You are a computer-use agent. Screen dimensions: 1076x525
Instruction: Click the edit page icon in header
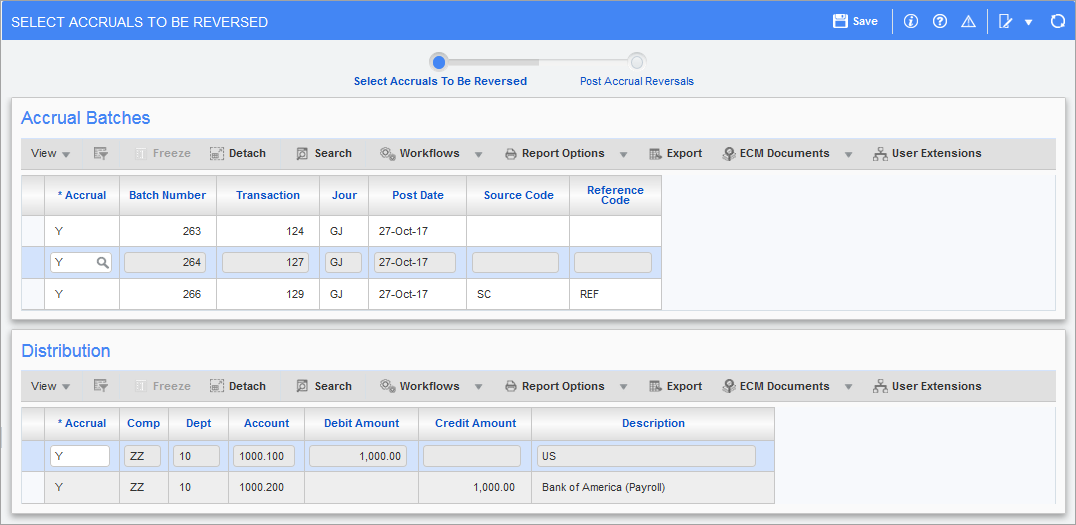tap(1005, 21)
